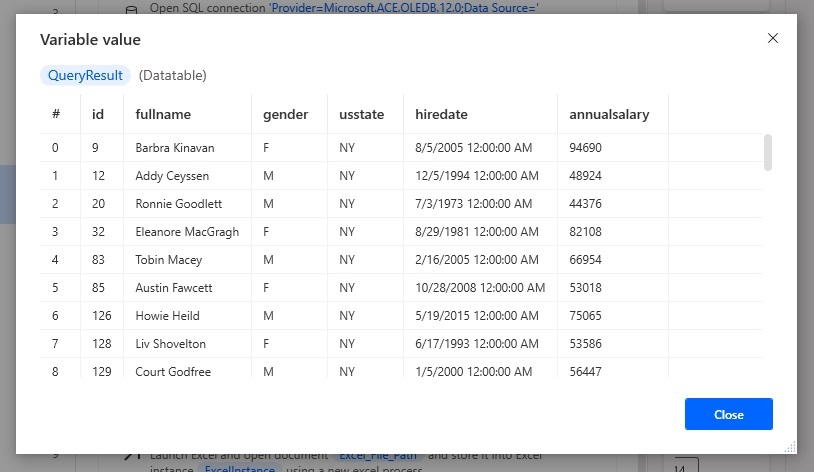The width and height of the screenshot is (814, 472).
Task: Select hire date 10/28/2008 cell
Action: (480, 288)
